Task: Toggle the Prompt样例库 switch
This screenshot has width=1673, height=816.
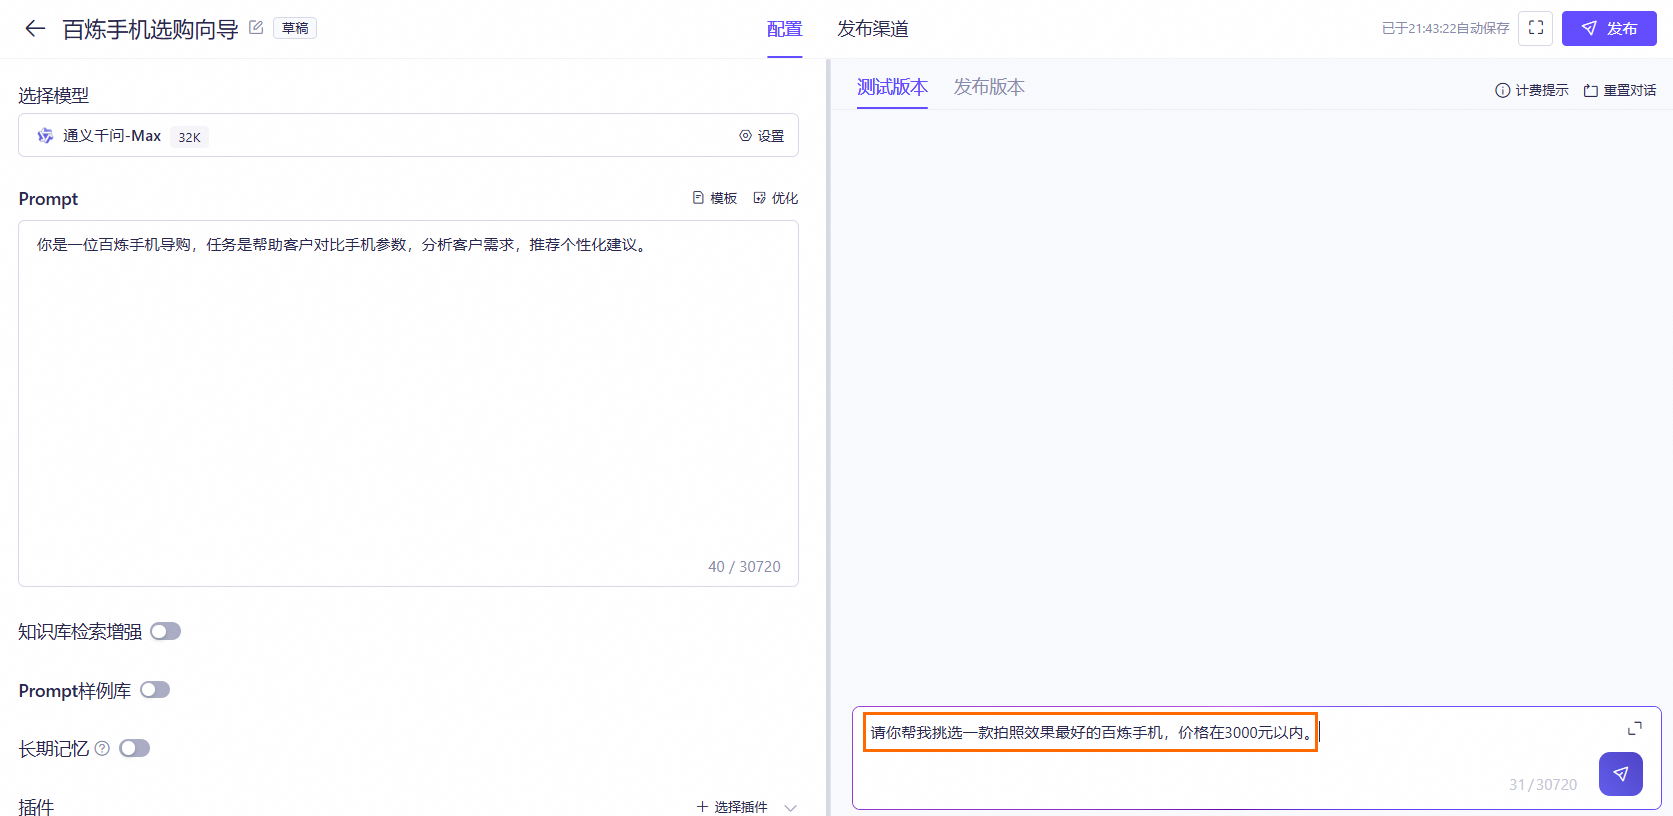Action: pyautogui.click(x=155, y=690)
